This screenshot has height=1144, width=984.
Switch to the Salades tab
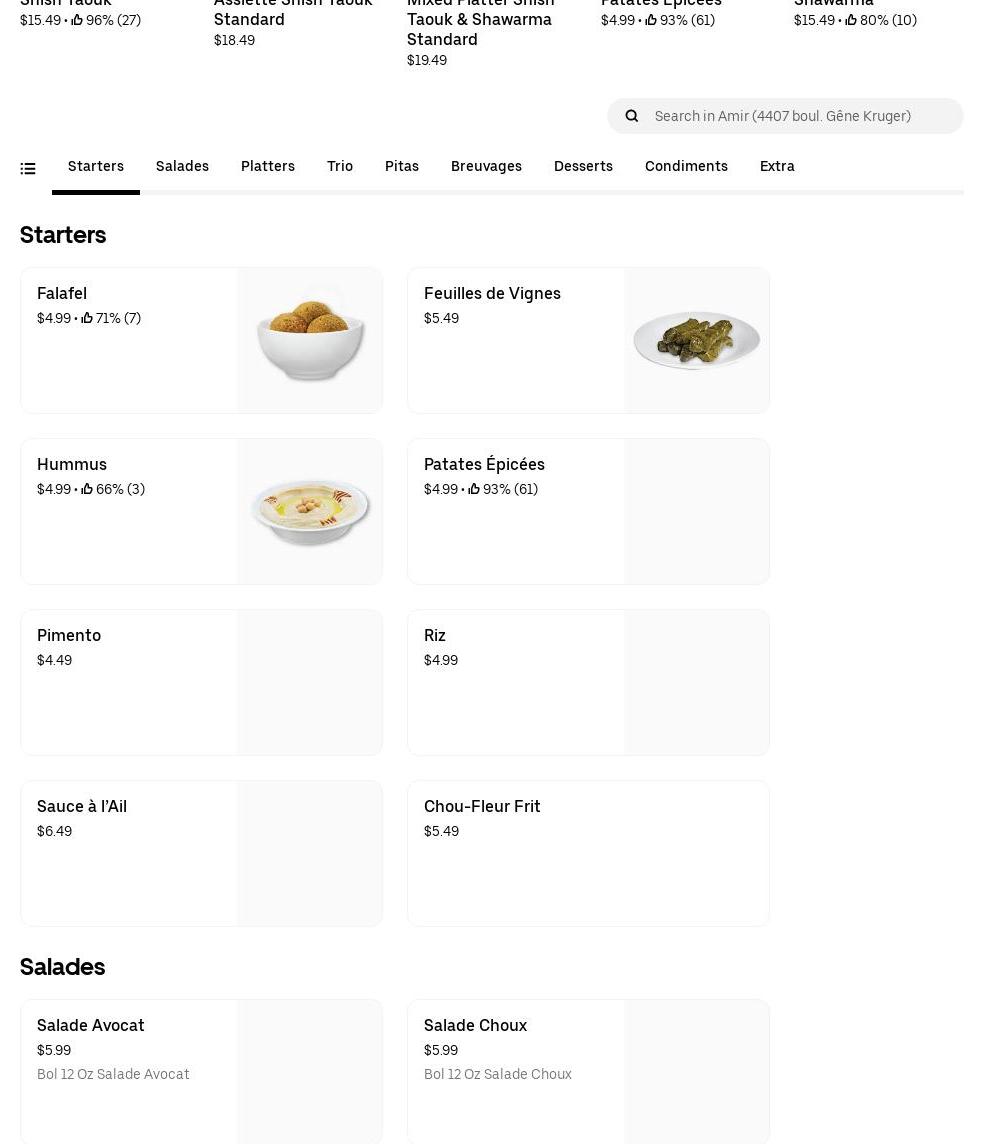click(x=182, y=166)
